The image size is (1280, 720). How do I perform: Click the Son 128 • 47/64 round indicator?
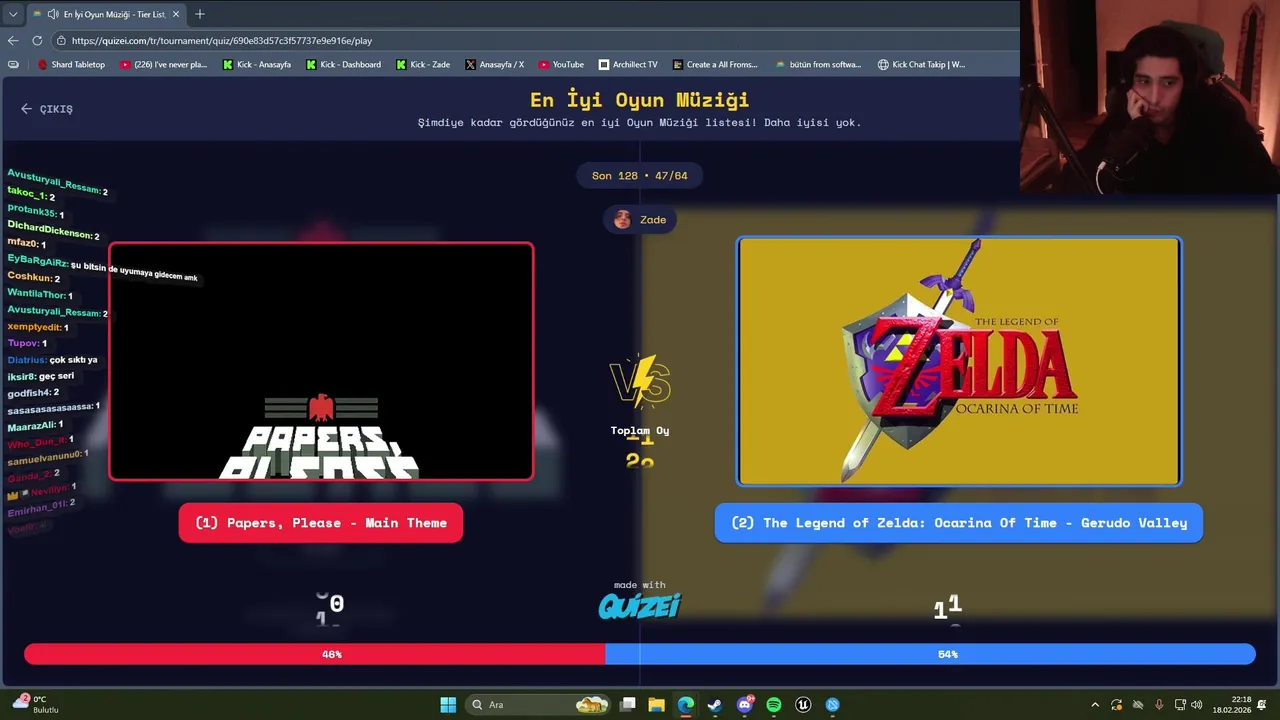[640, 175]
